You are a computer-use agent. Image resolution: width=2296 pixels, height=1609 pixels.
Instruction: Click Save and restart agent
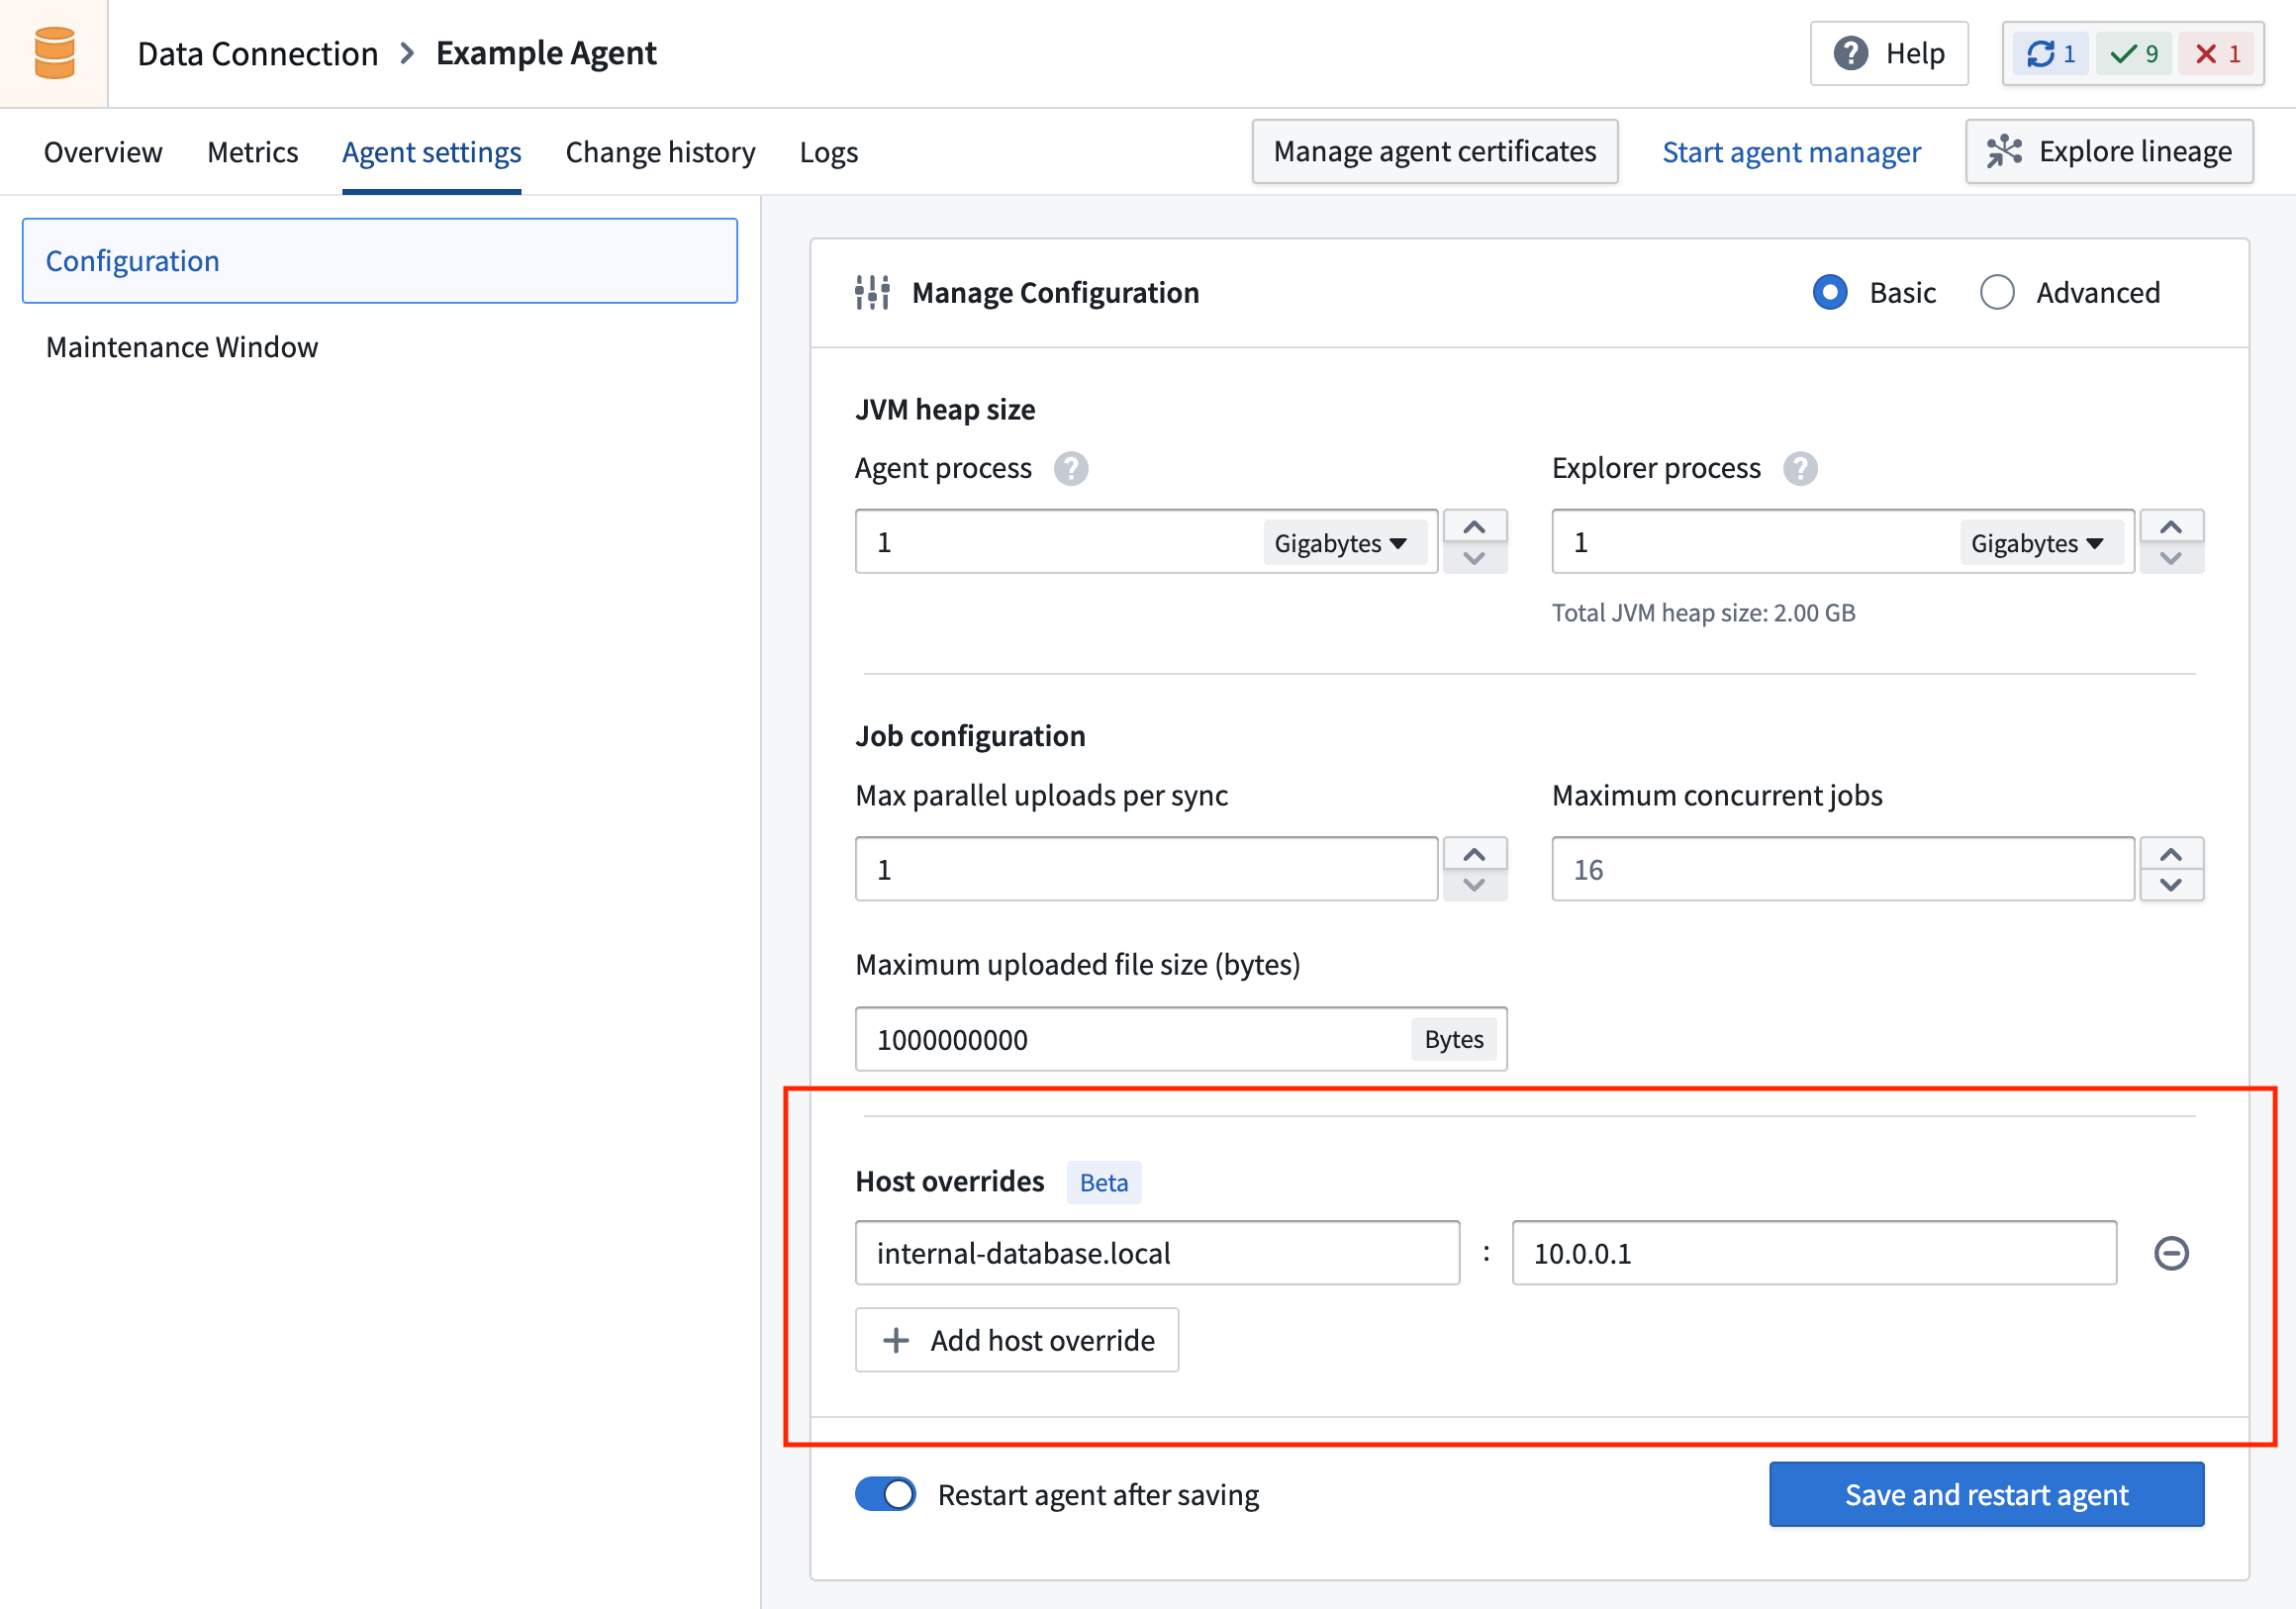pyautogui.click(x=1986, y=1494)
